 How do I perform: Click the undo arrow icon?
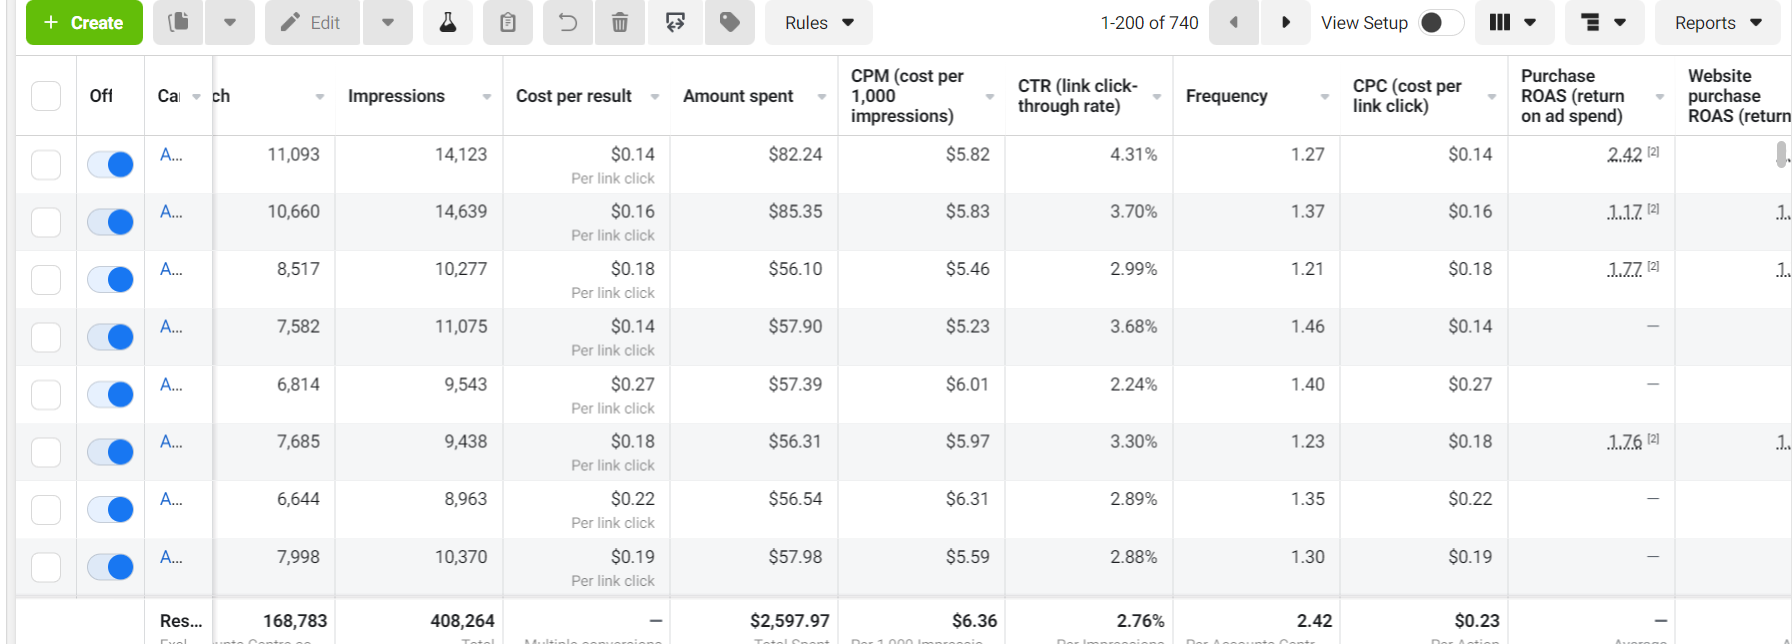(568, 22)
